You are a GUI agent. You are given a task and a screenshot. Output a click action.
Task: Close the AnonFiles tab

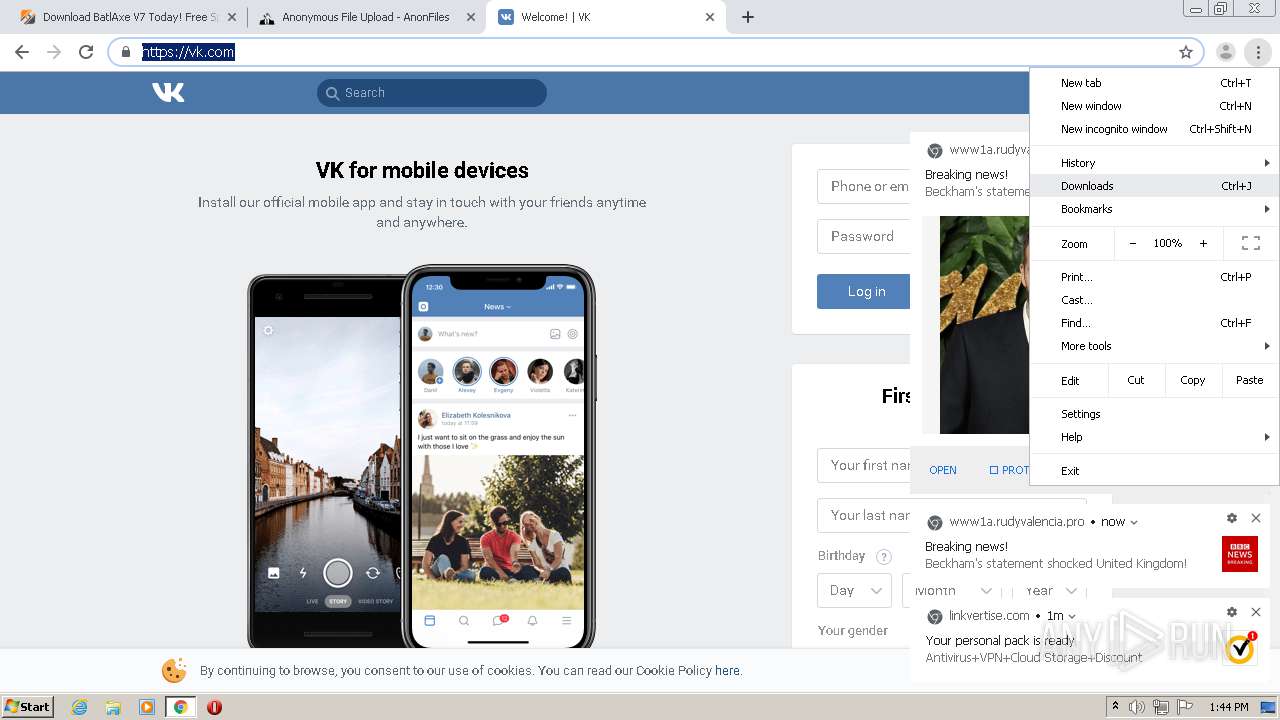pos(472,17)
